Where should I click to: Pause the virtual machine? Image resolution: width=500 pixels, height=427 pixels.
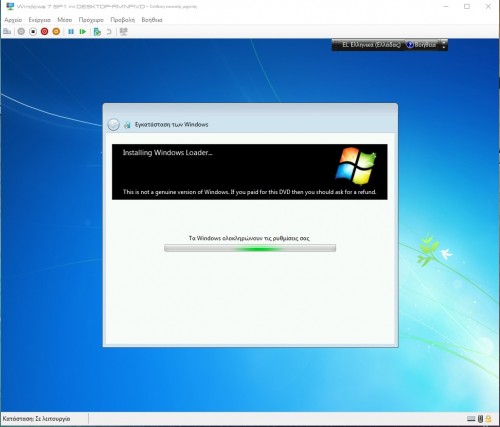pos(71,32)
